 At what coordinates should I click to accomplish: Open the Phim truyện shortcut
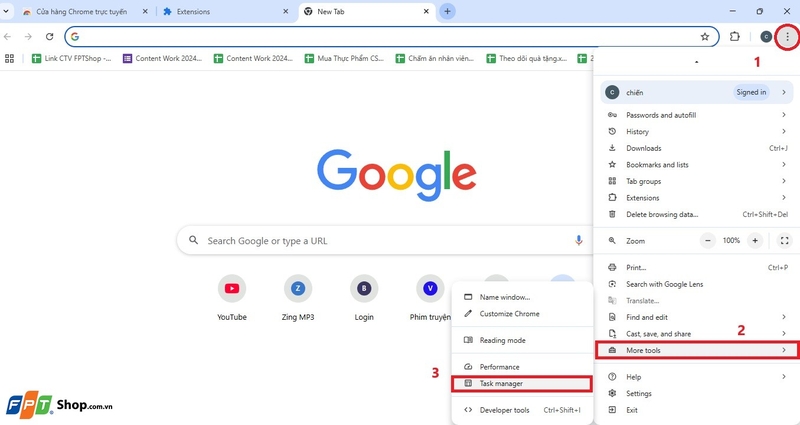click(430, 298)
